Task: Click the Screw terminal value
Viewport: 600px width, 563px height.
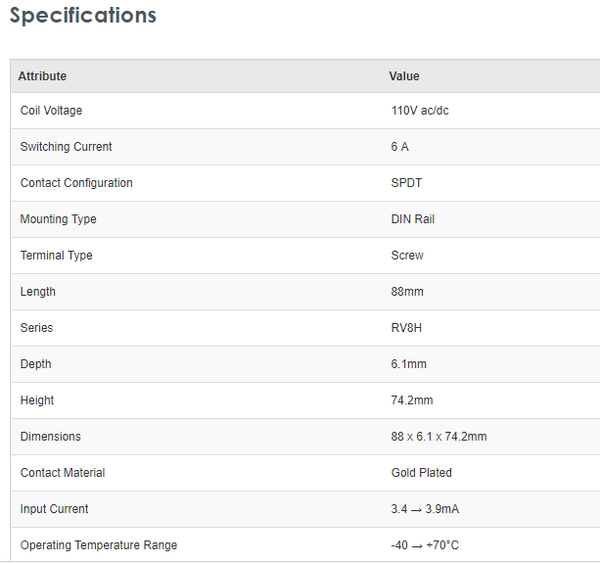Action: point(407,256)
